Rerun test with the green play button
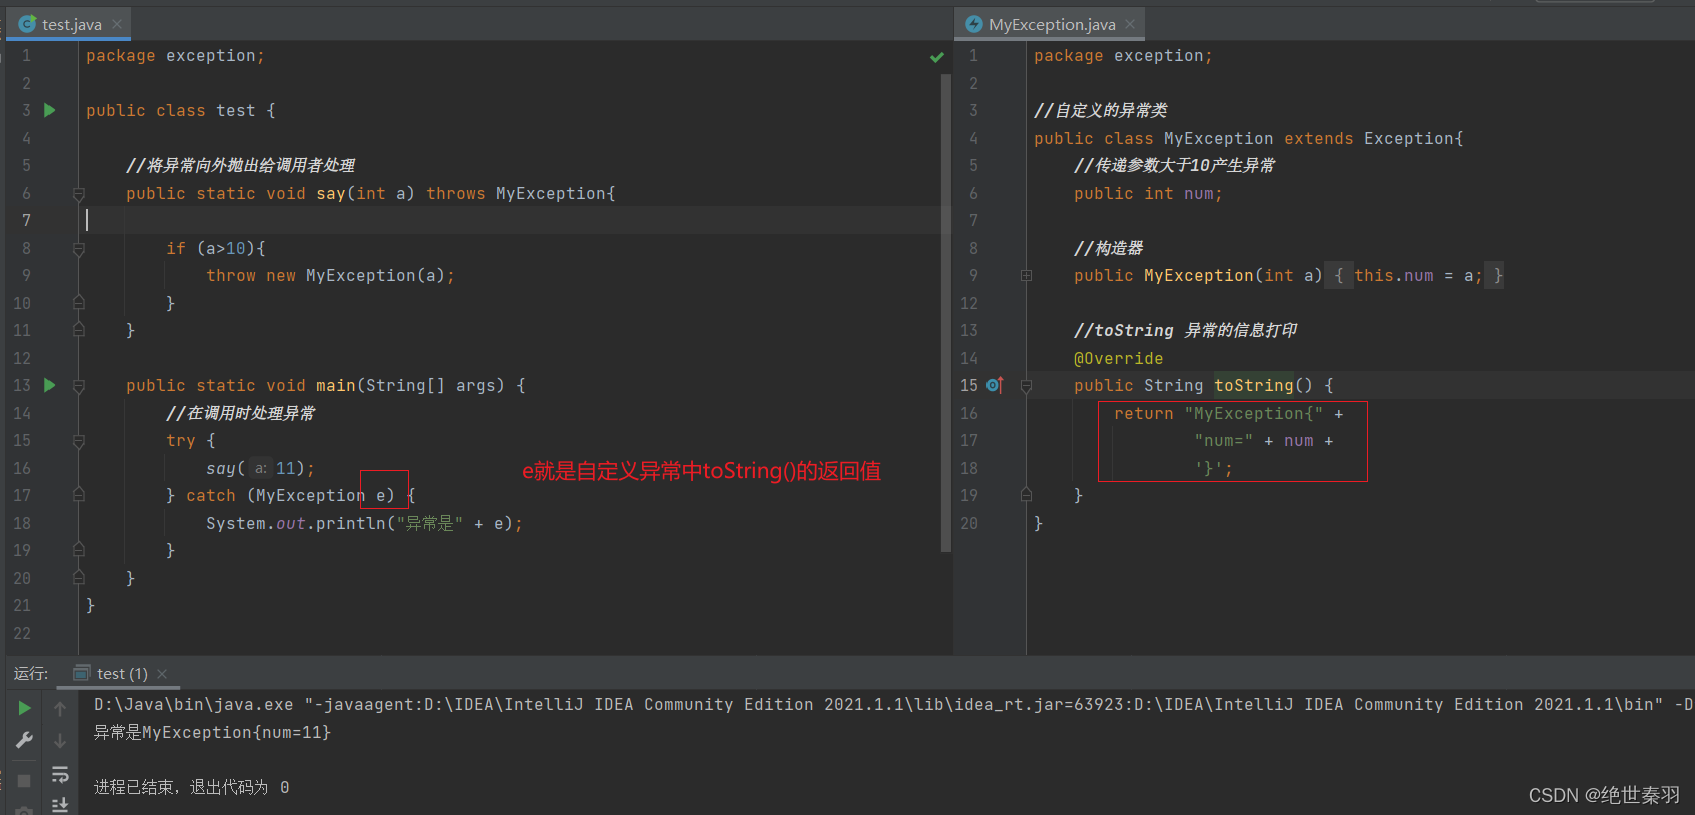 click(25, 708)
